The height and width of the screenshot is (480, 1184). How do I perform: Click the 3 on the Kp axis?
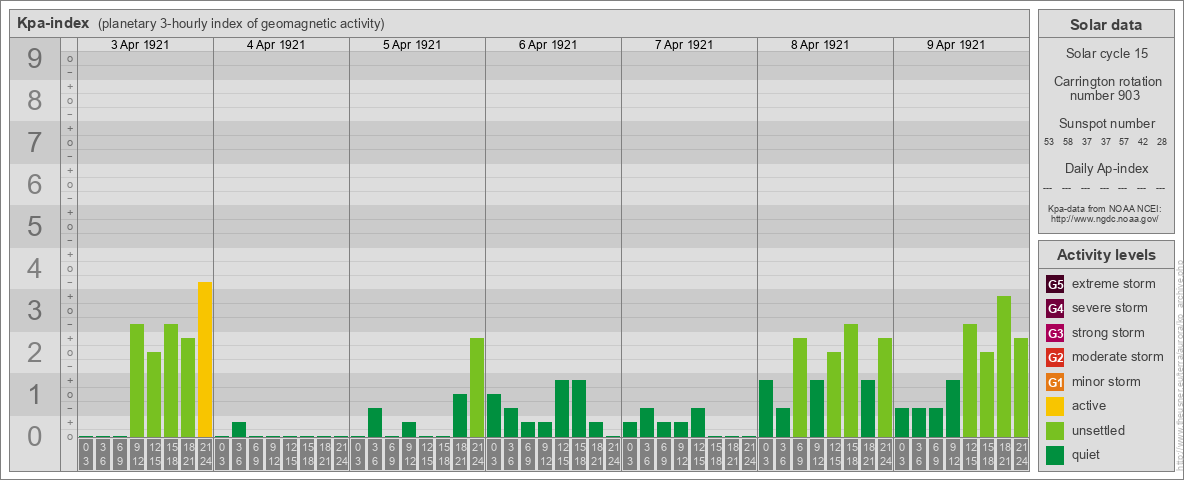34,310
